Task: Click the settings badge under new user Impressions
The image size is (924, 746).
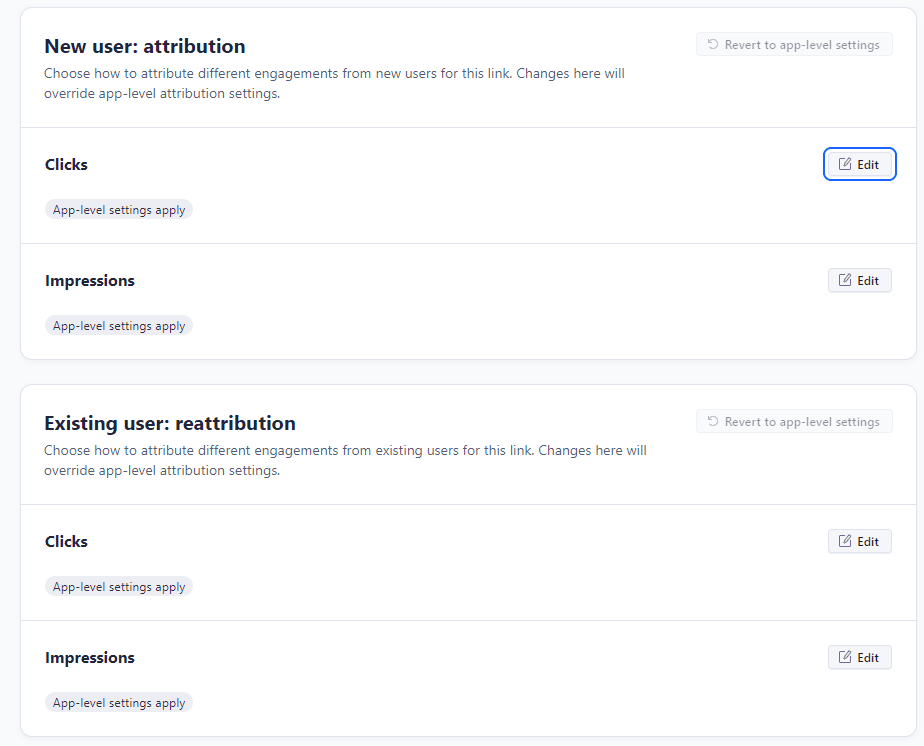Action: (x=119, y=326)
